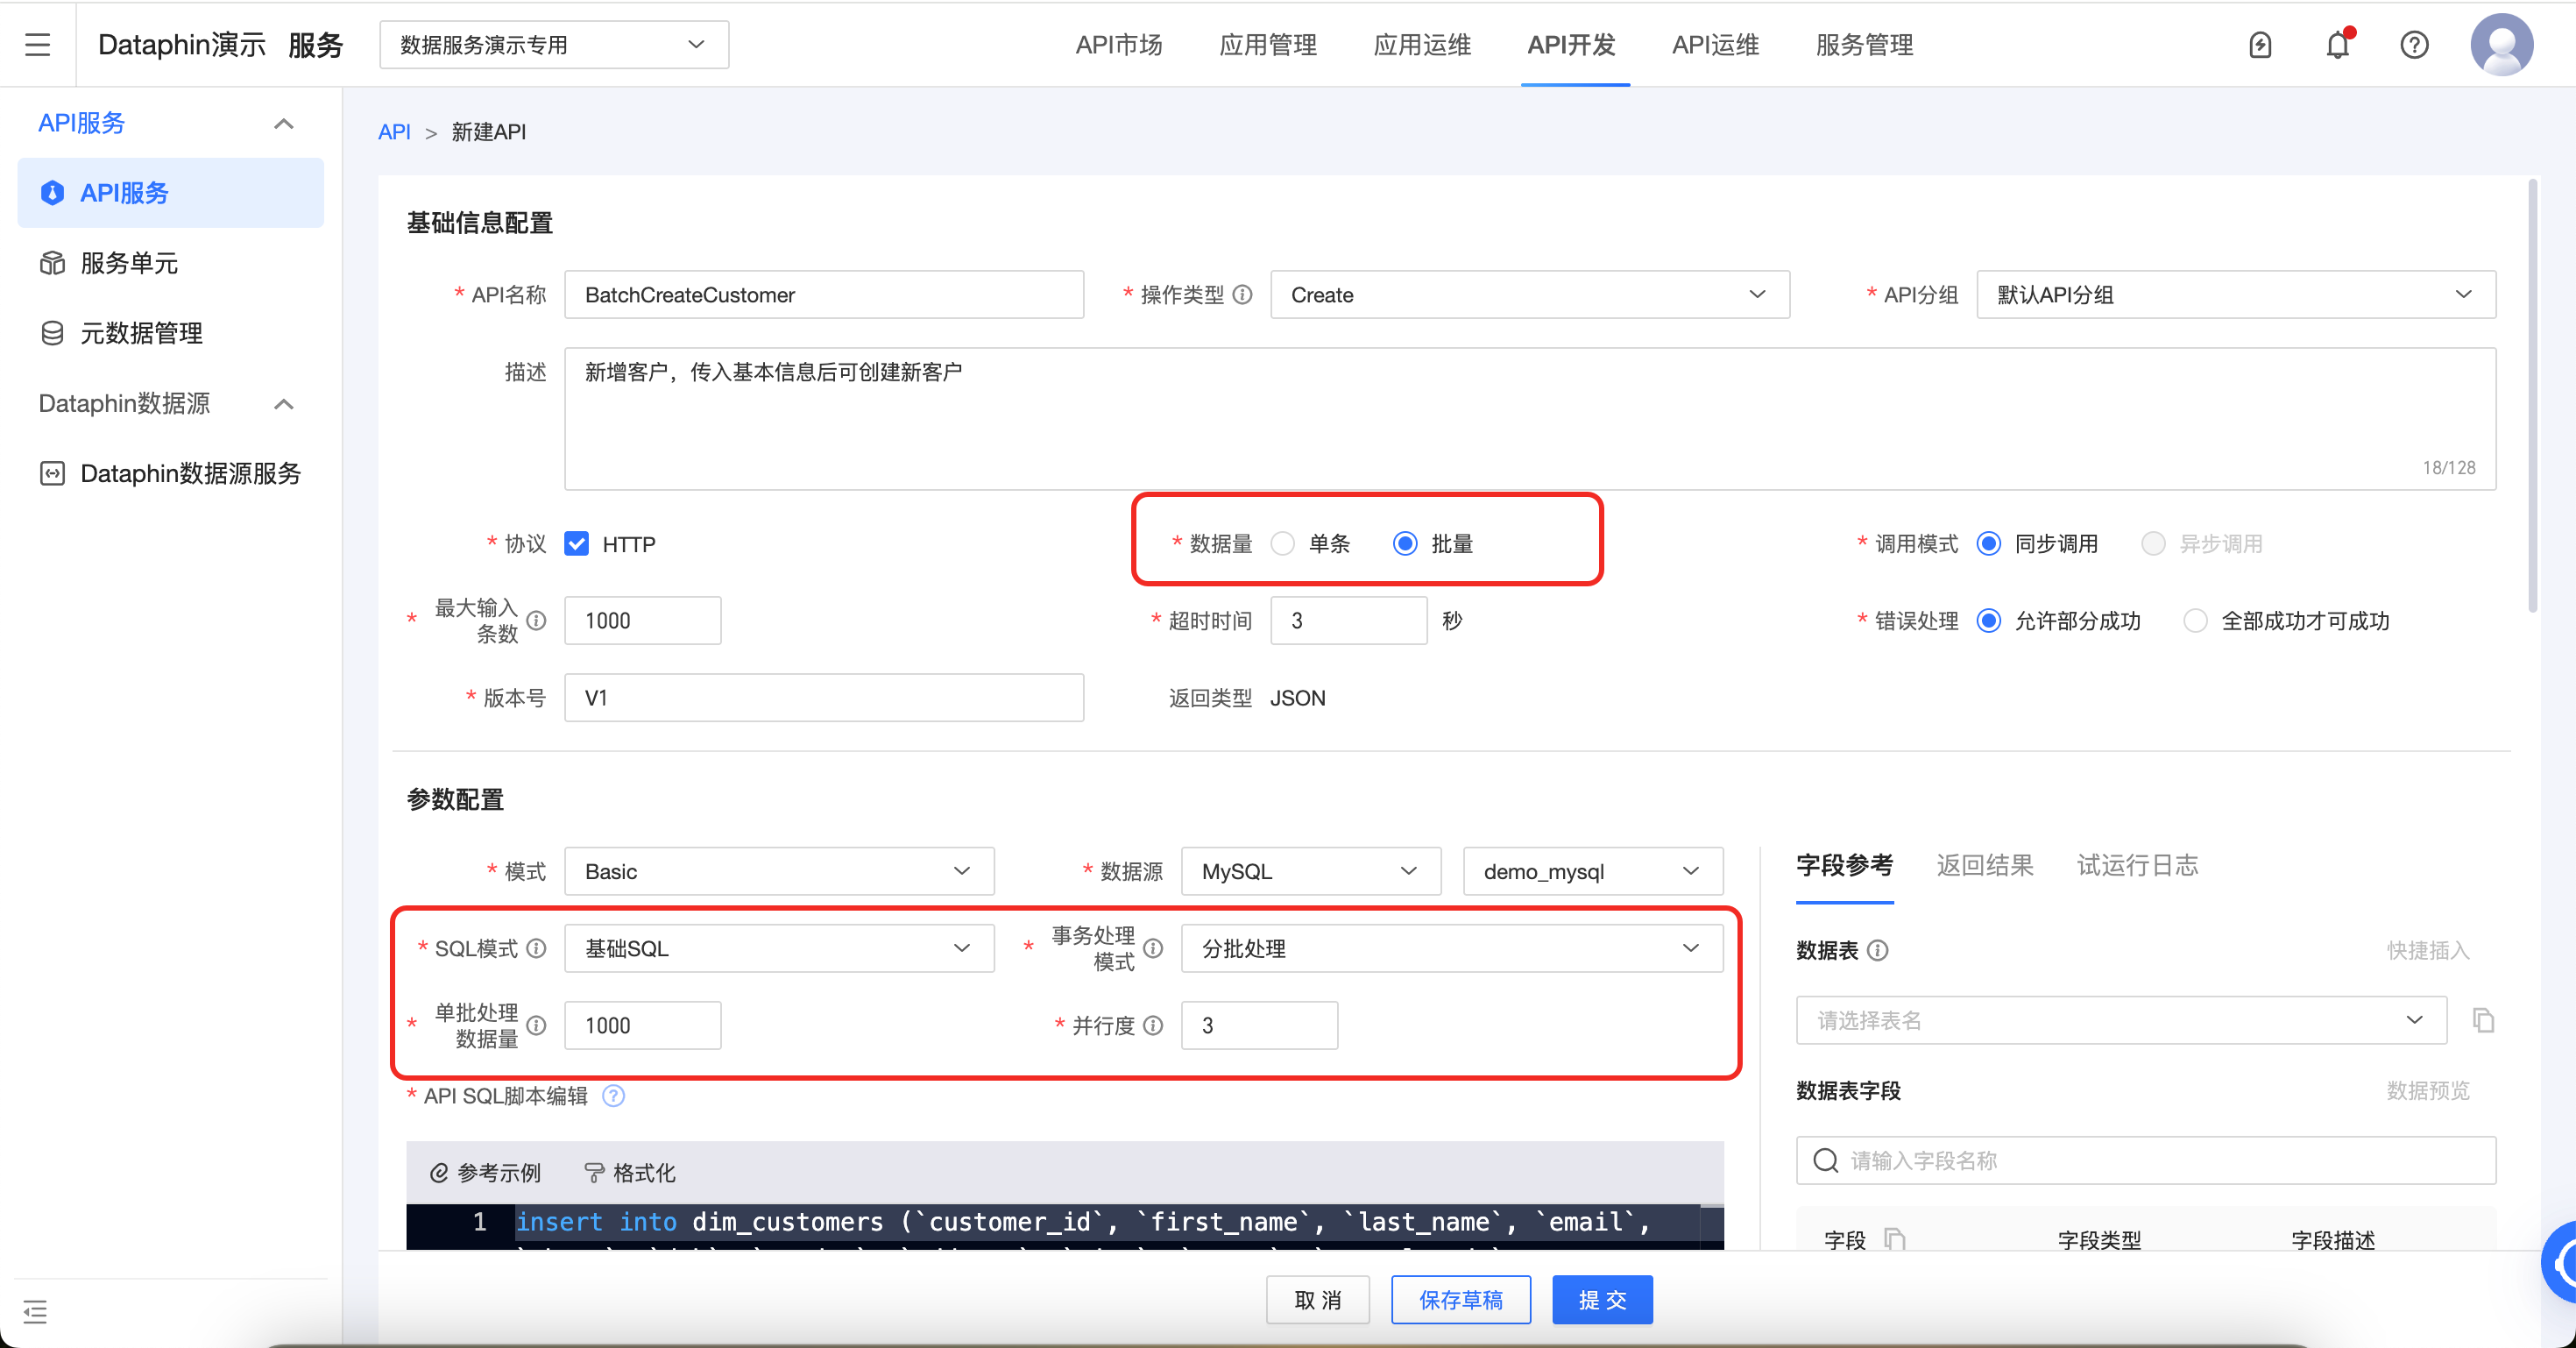Select 服务单元 in the left sidebar
This screenshot has height=1348, width=2576.
coord(130,263)
